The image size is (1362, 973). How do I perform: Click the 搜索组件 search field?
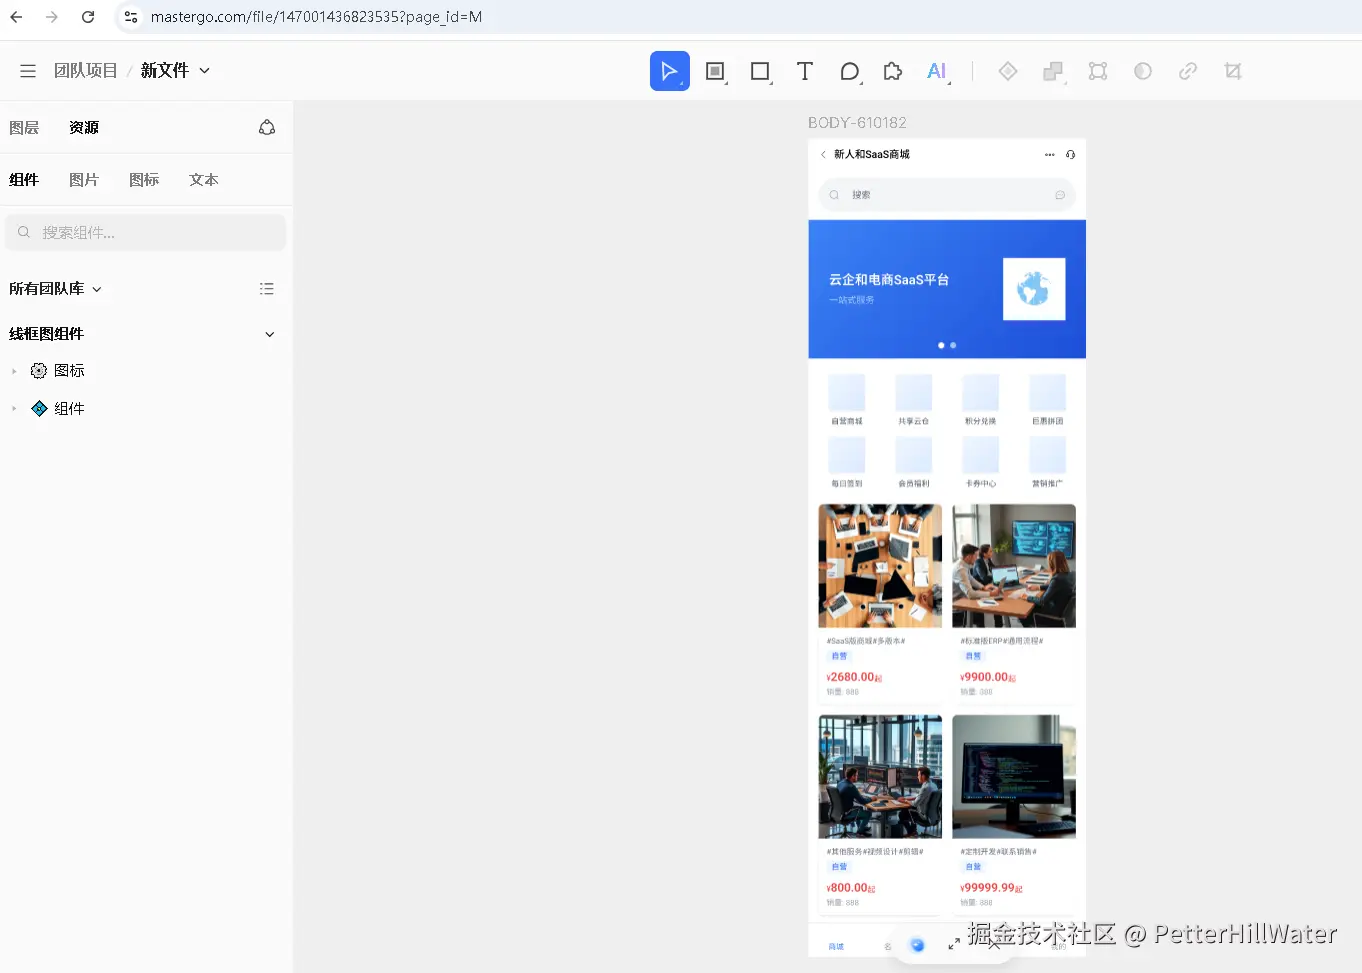pos(146,232)
